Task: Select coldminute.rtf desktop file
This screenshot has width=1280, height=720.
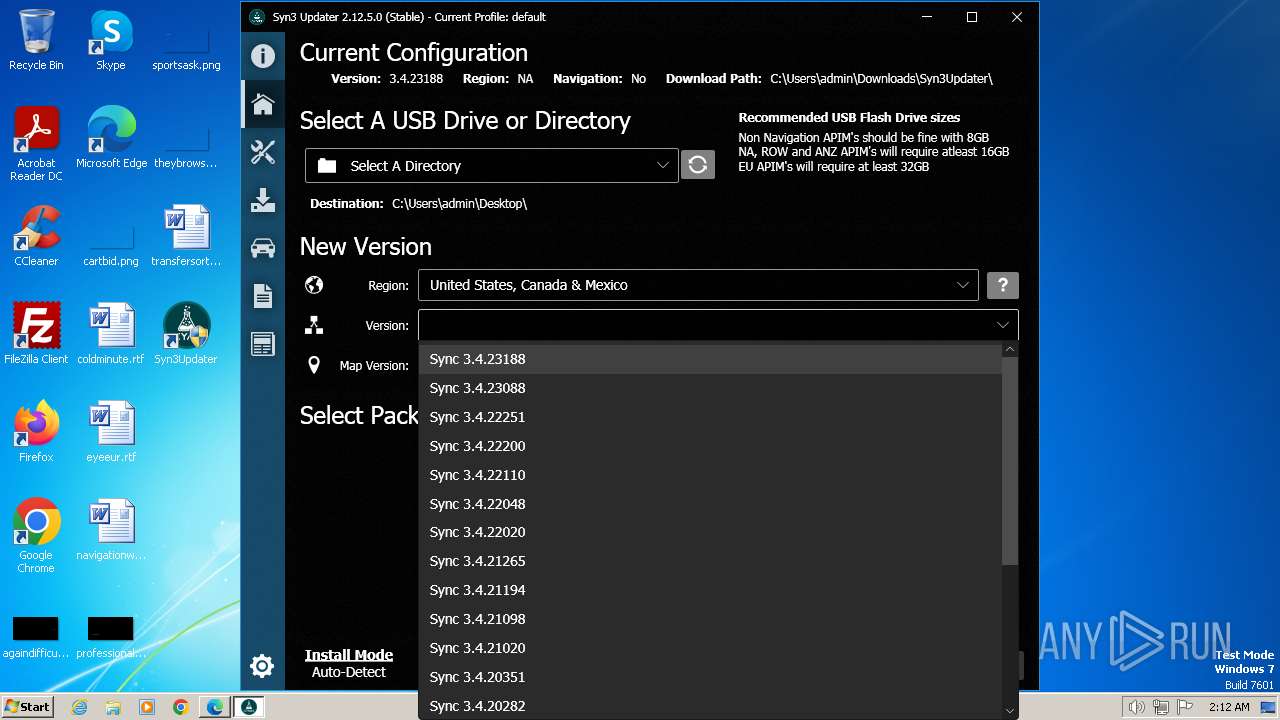Action: pyautogui.click(x=111, y=334)
